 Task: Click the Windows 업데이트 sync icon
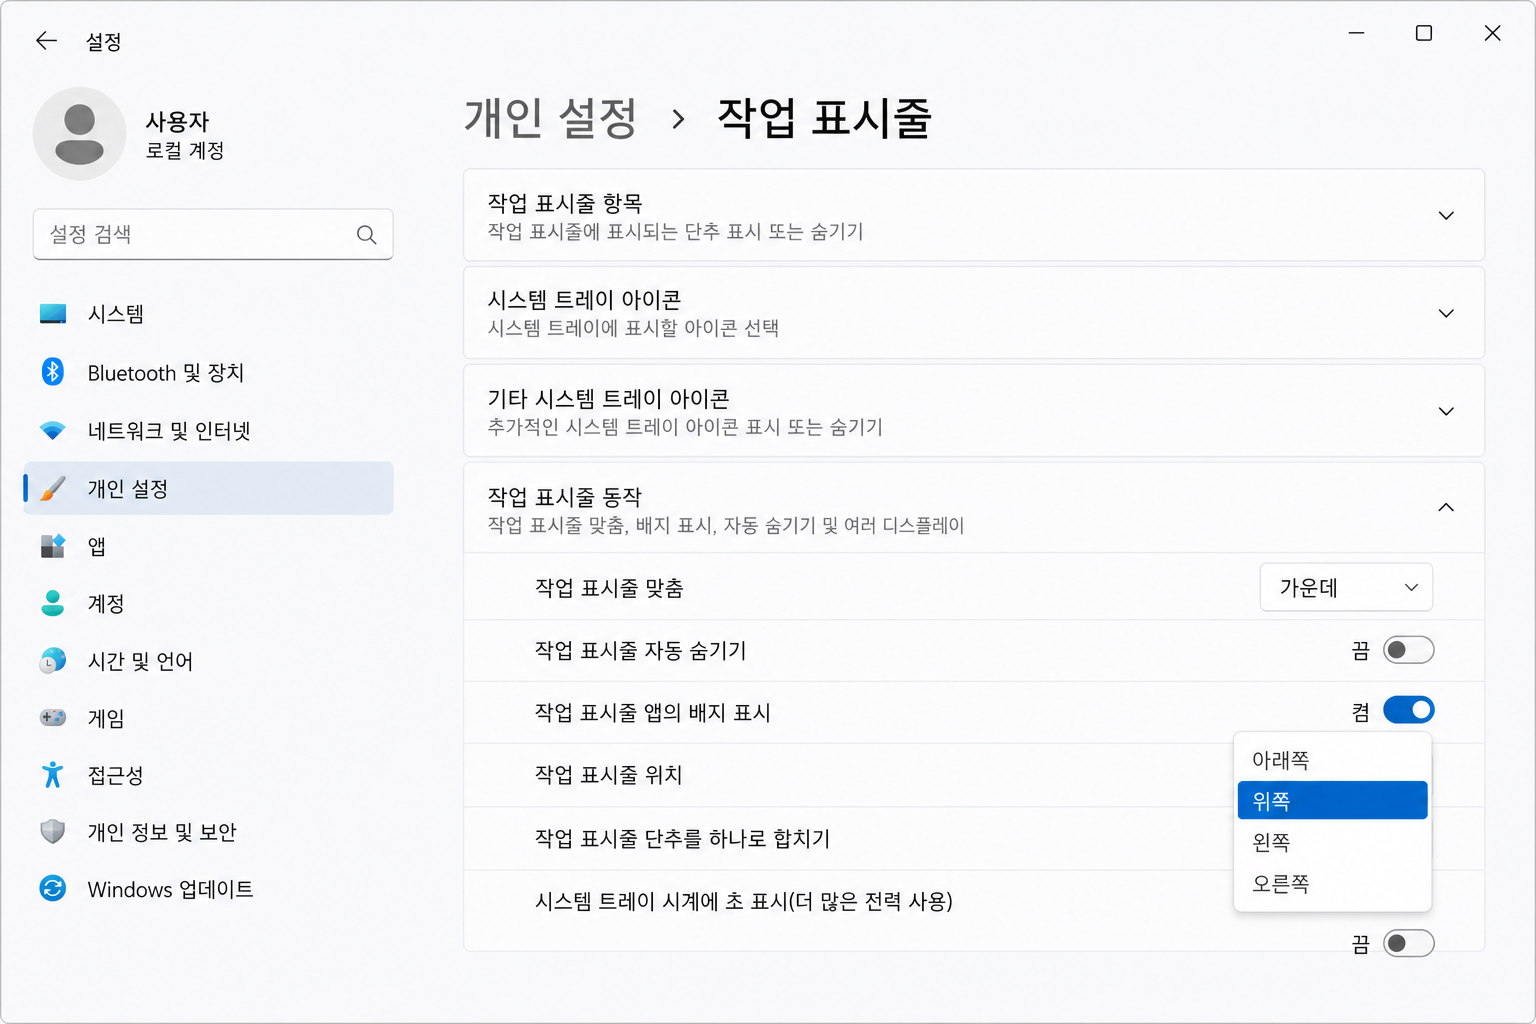pyautogui.click(x=53, y=889)
